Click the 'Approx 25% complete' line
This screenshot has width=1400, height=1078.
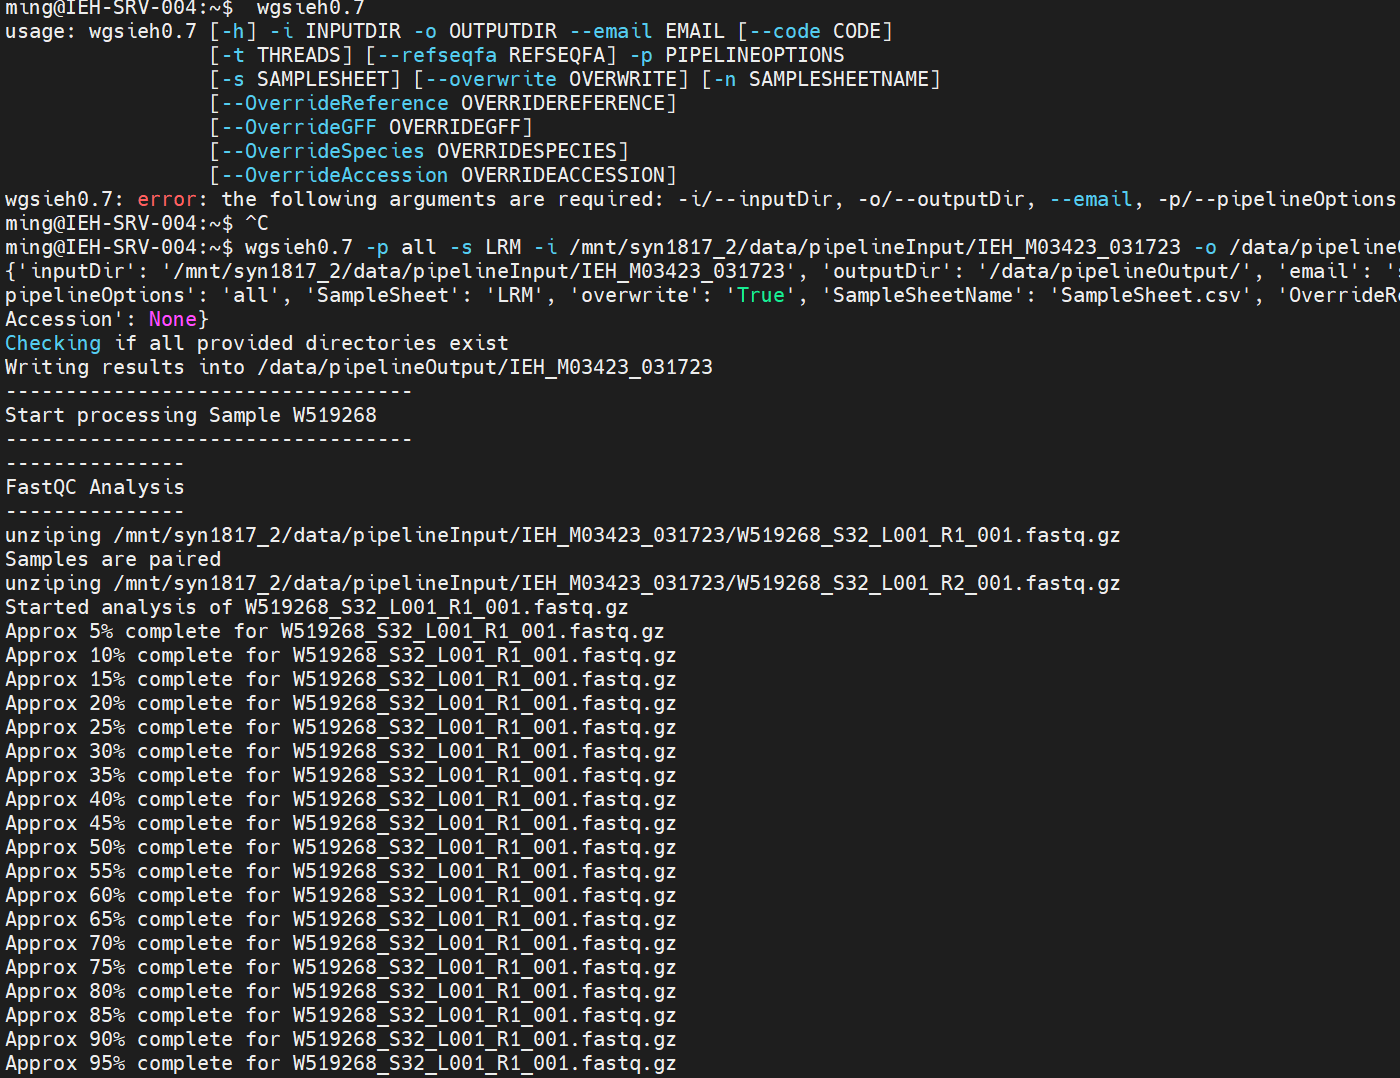[341, 727]
